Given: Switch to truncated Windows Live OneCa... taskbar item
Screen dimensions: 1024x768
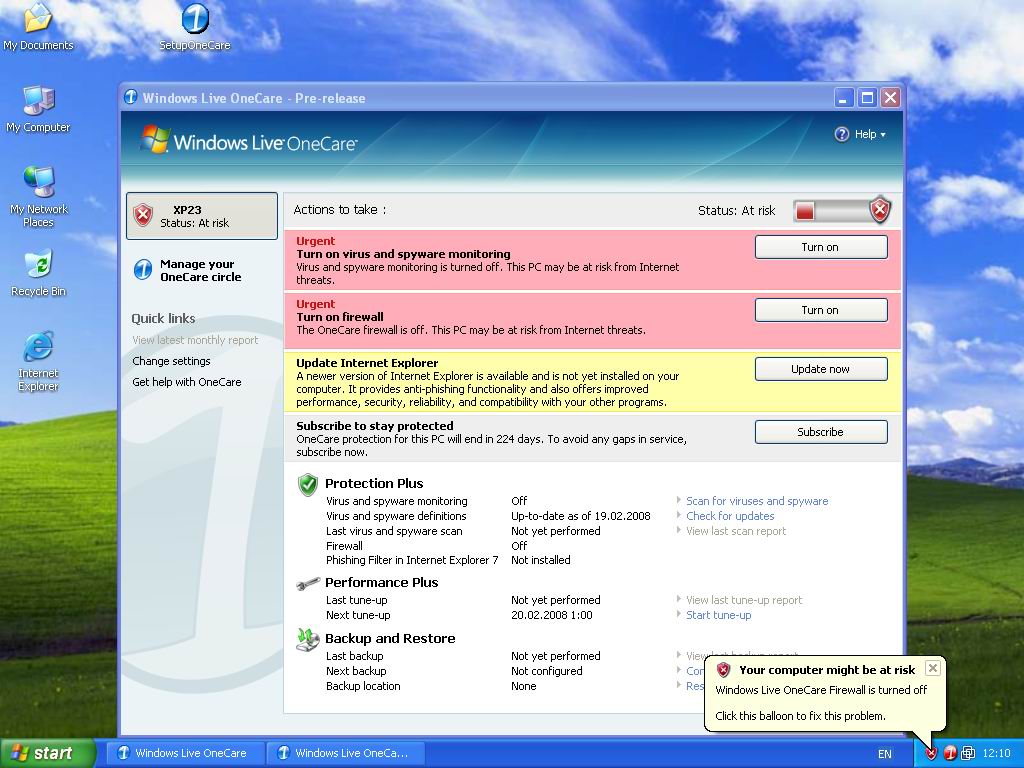Looking at the screenshot, I should 345,753.
